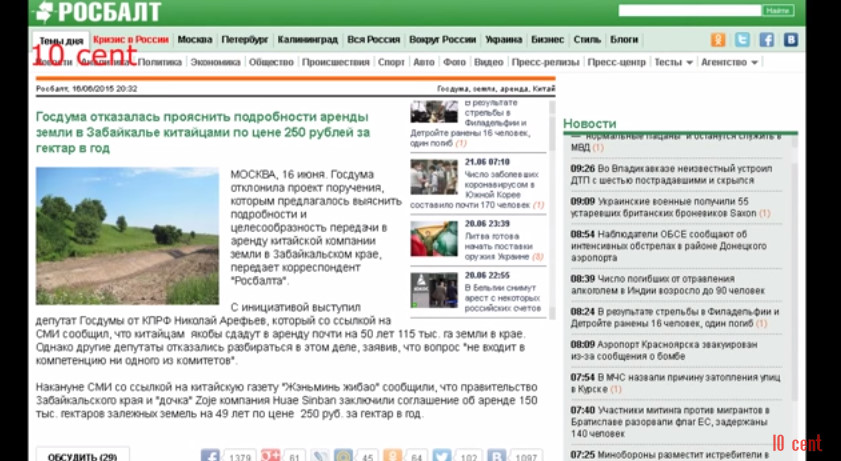
Task: Open 09:26 Владикавказ ДТП news item
Action: click(671, 174)
